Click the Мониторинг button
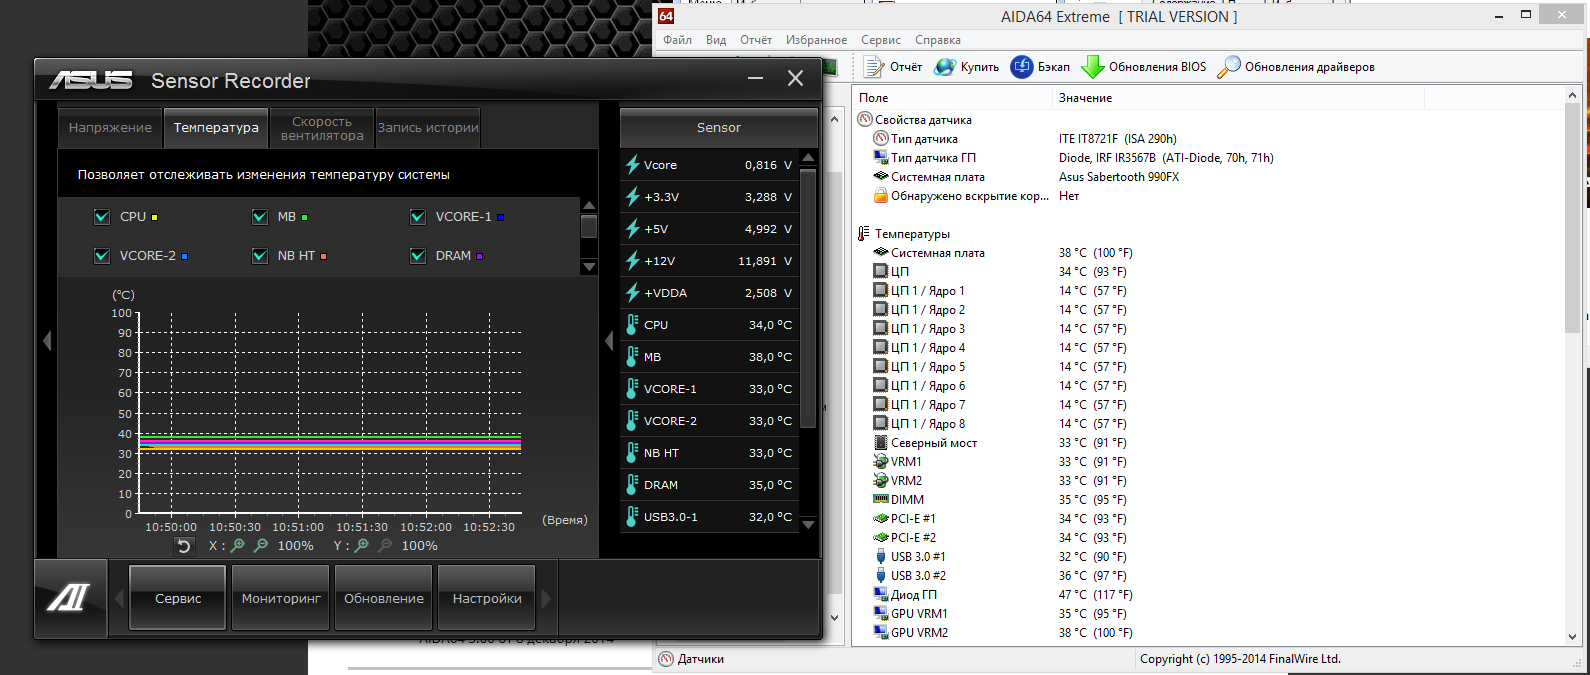 [x=281, y=598]
